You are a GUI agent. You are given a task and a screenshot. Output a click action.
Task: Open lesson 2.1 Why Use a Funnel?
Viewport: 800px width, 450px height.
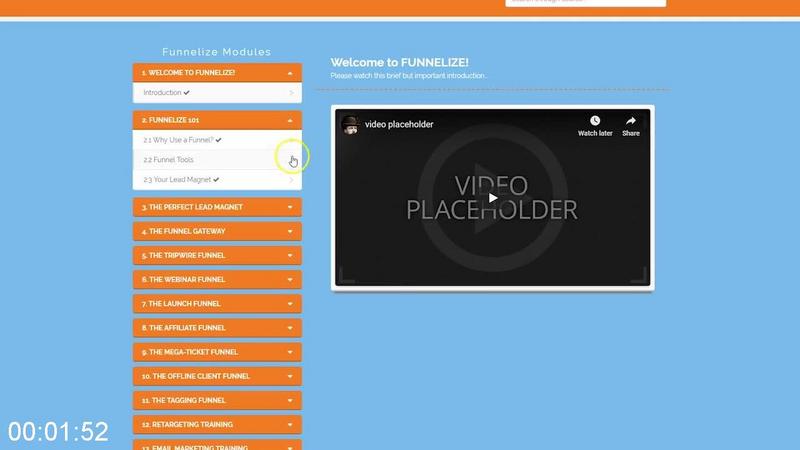tap(217, 140)
